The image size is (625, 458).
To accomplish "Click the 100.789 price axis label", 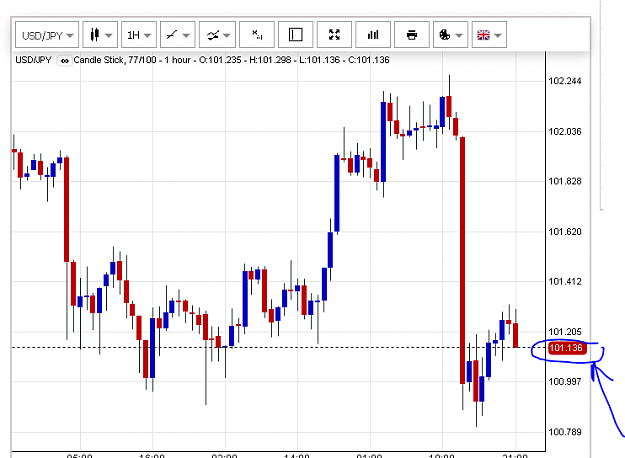I will 565,432.
